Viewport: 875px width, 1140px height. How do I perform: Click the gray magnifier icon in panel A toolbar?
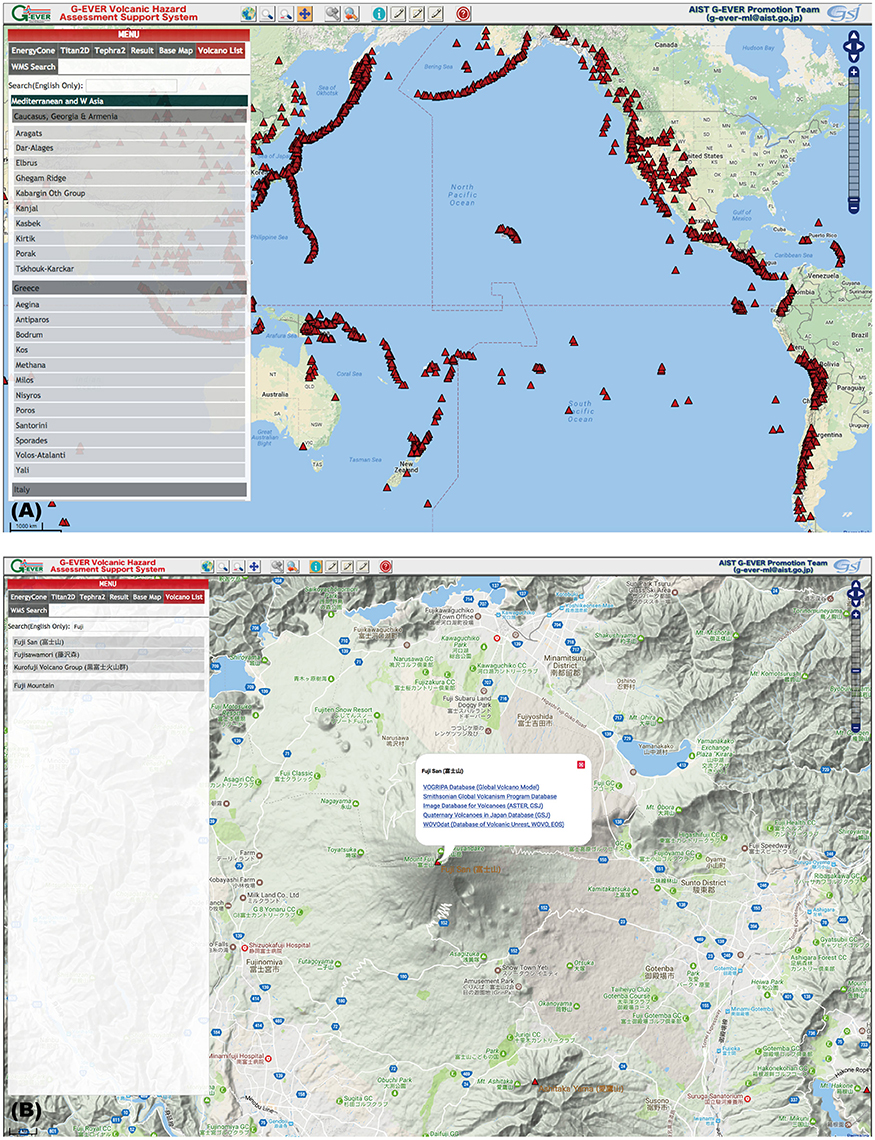click(x=333, y=13)
